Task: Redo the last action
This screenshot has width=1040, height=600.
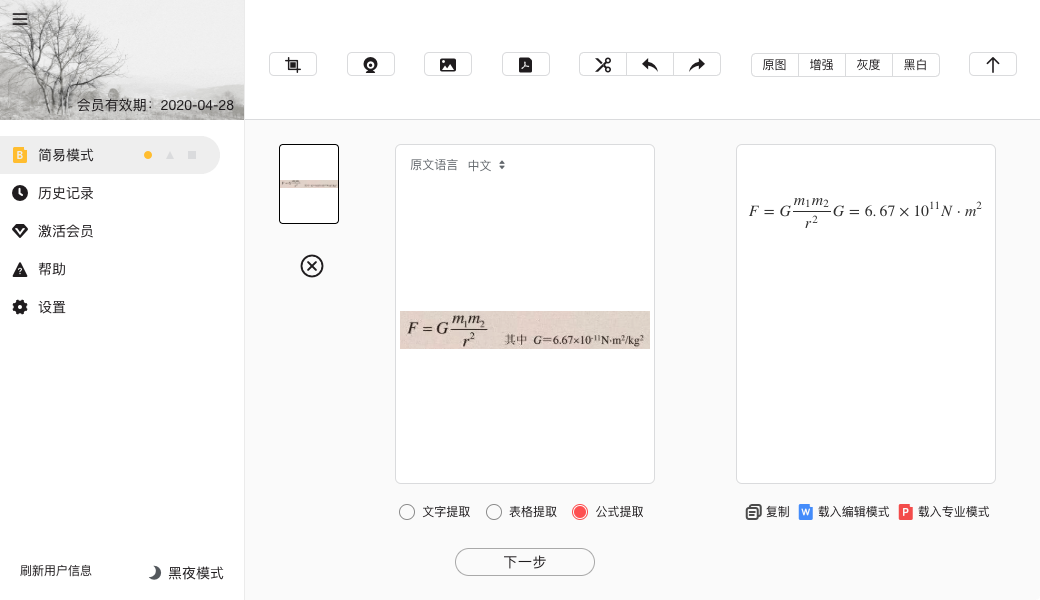Action: [x=696, y=63]
